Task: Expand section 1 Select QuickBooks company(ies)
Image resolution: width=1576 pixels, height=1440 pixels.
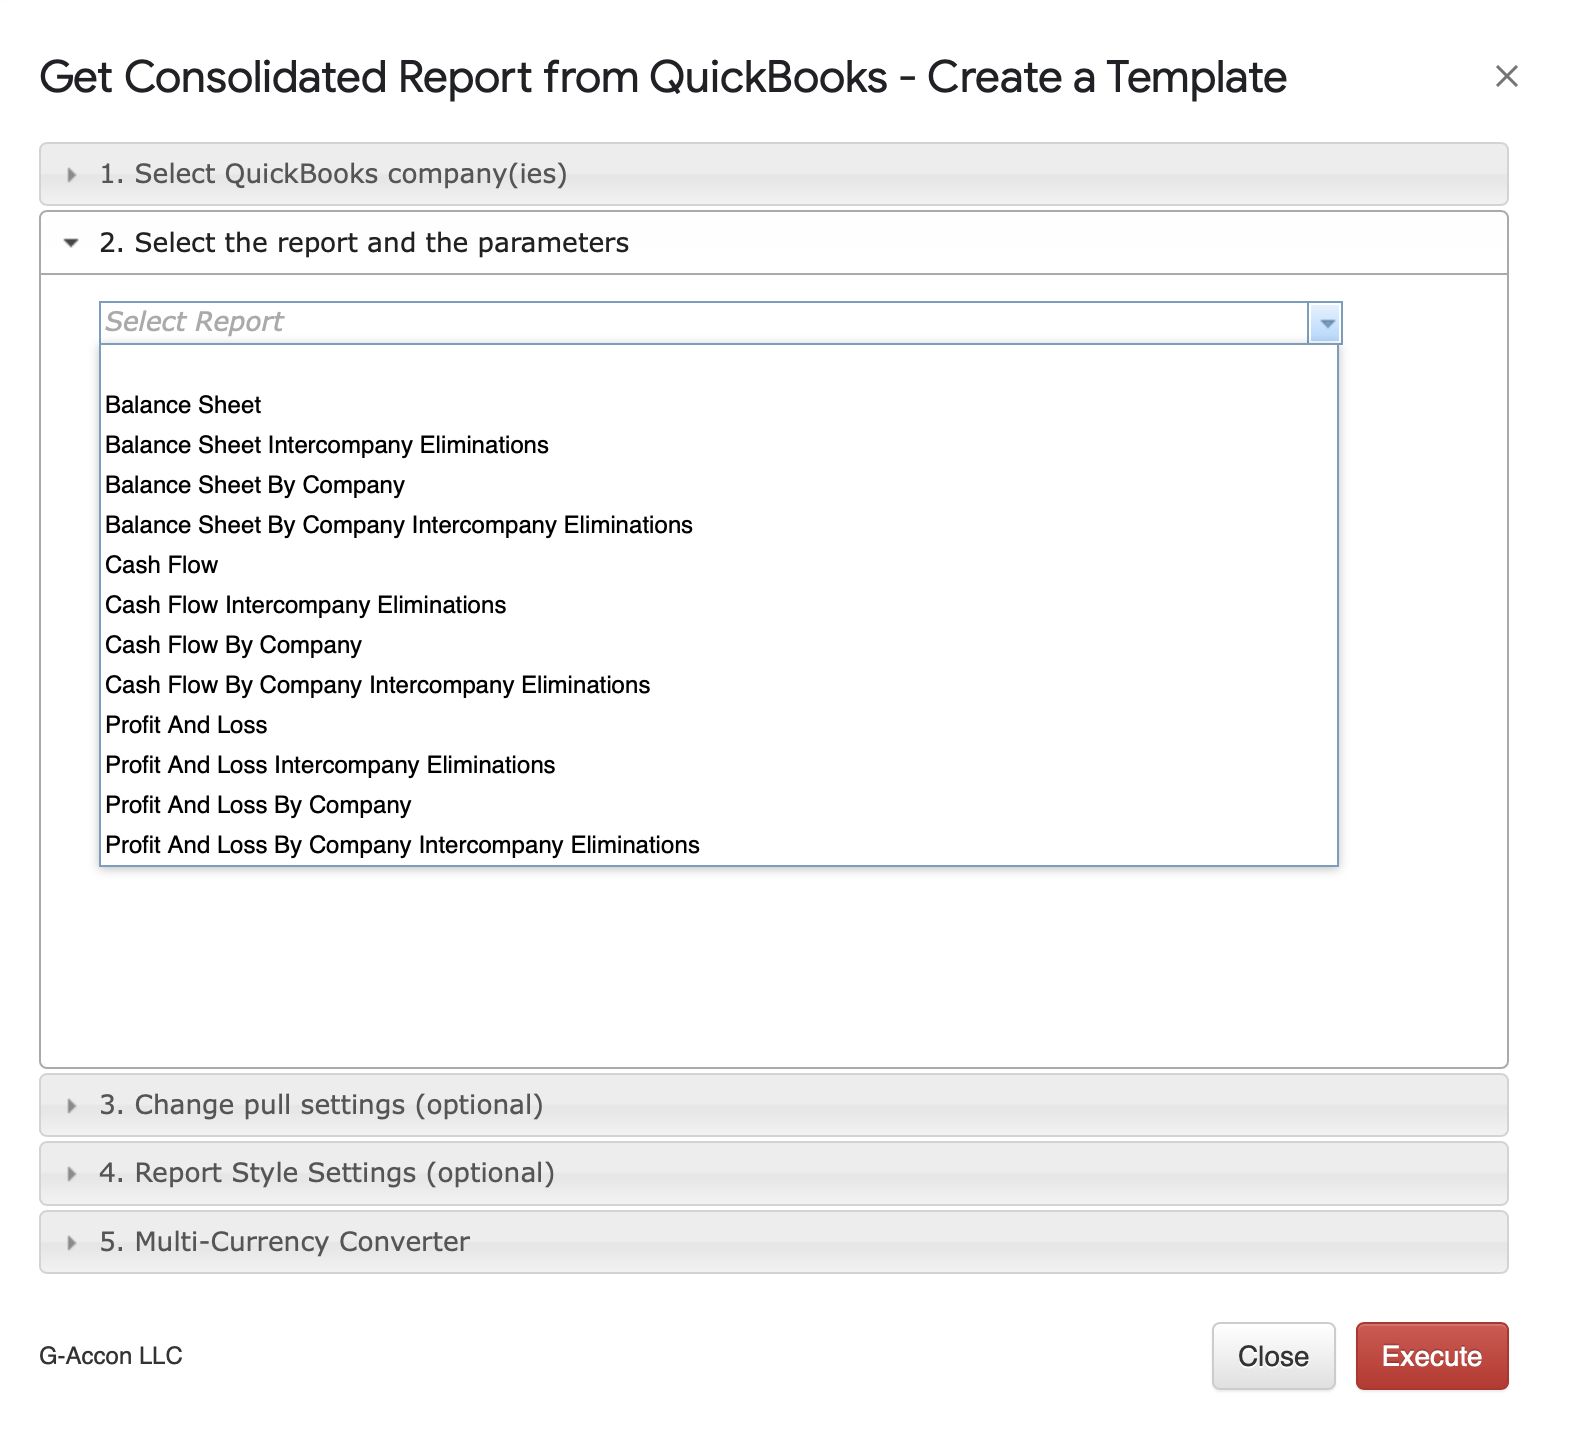Action: coord(773,174)
